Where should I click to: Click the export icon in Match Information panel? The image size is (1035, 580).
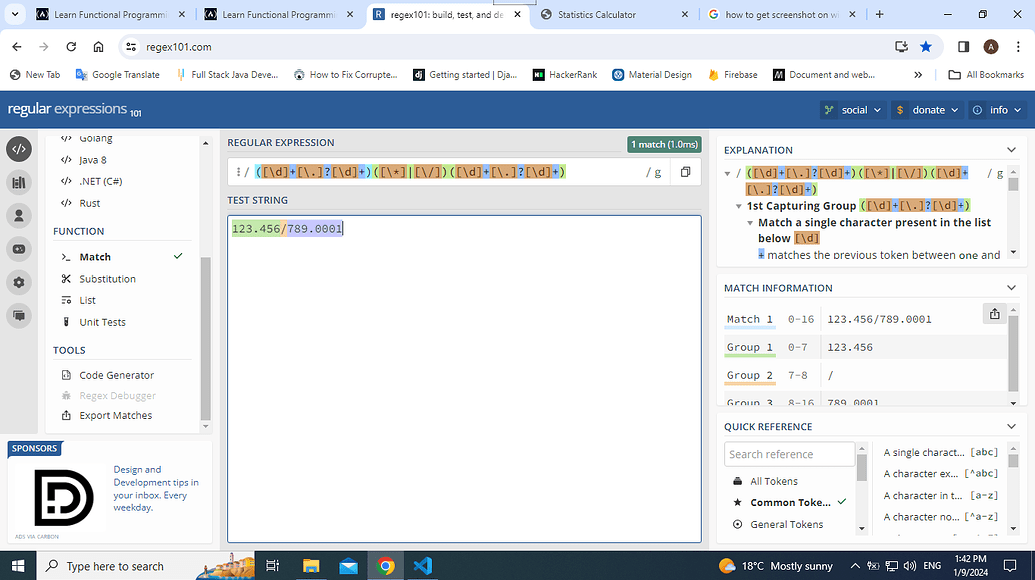tap(994, 313)
